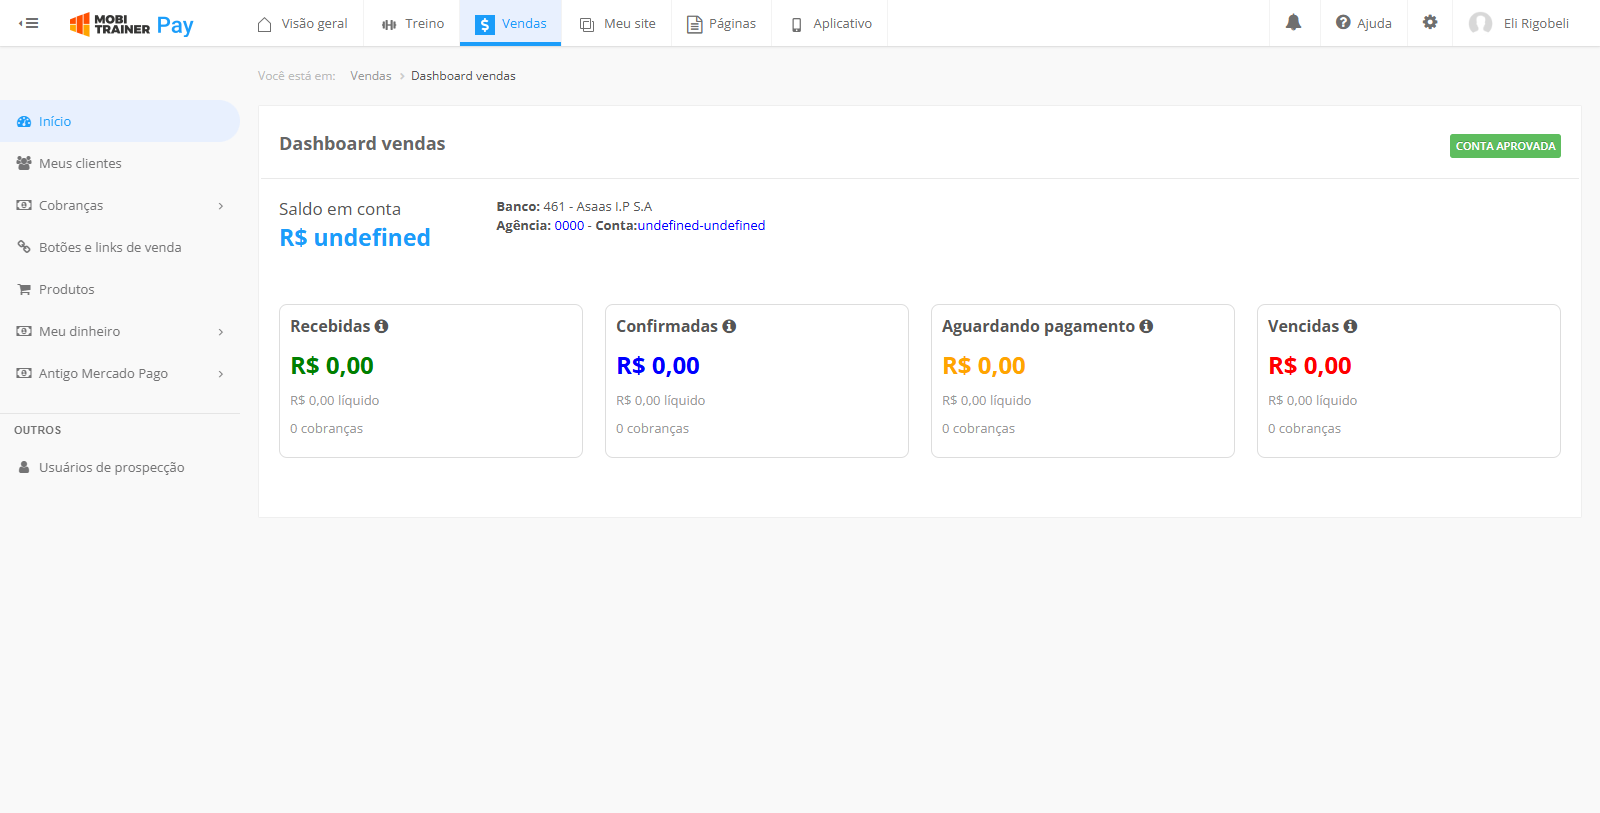Click the Páginas document icon
The image size is (1600, 813).
point(694,24)
